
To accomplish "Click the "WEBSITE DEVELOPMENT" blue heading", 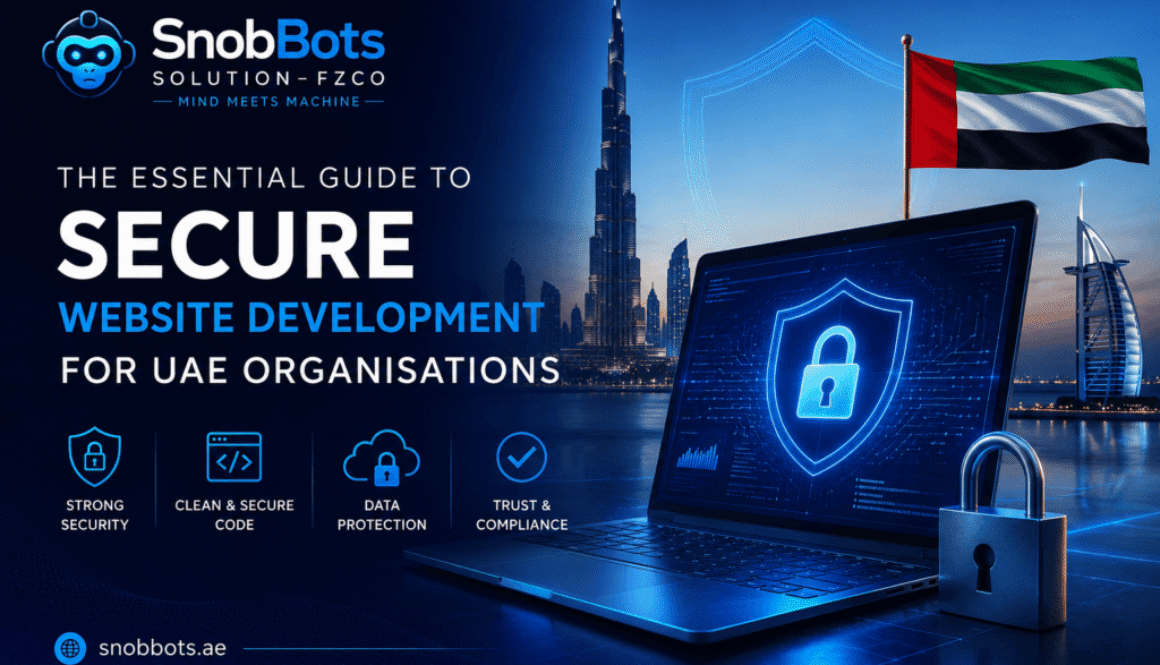I will click(x=301, y=317).
